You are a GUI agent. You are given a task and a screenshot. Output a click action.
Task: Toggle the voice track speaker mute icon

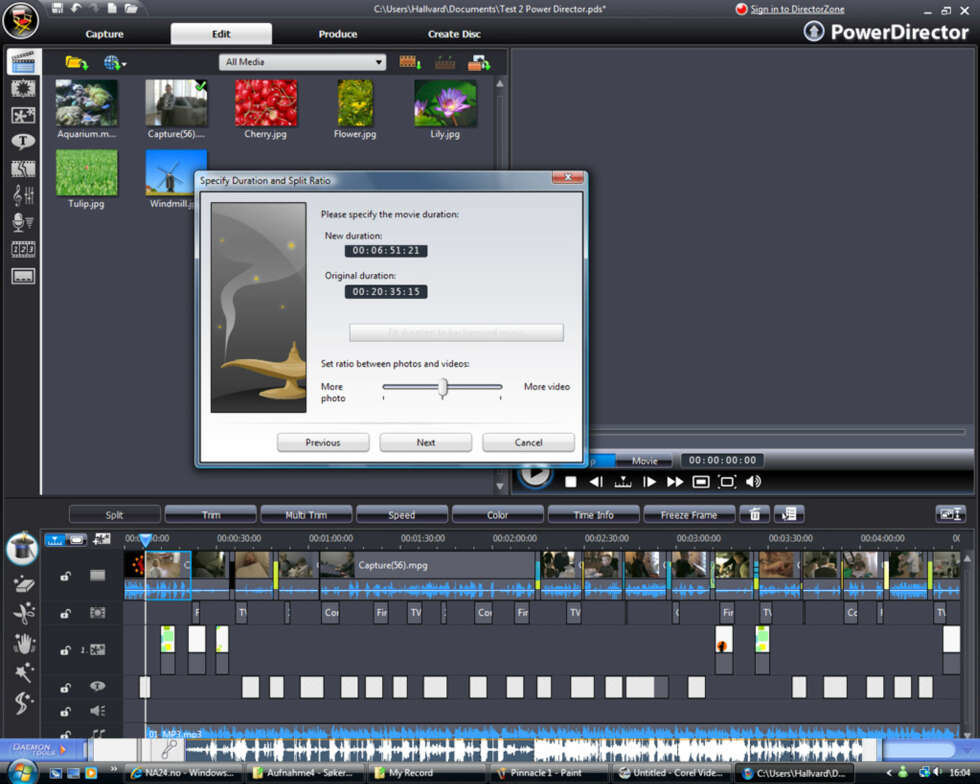(97, 711)
